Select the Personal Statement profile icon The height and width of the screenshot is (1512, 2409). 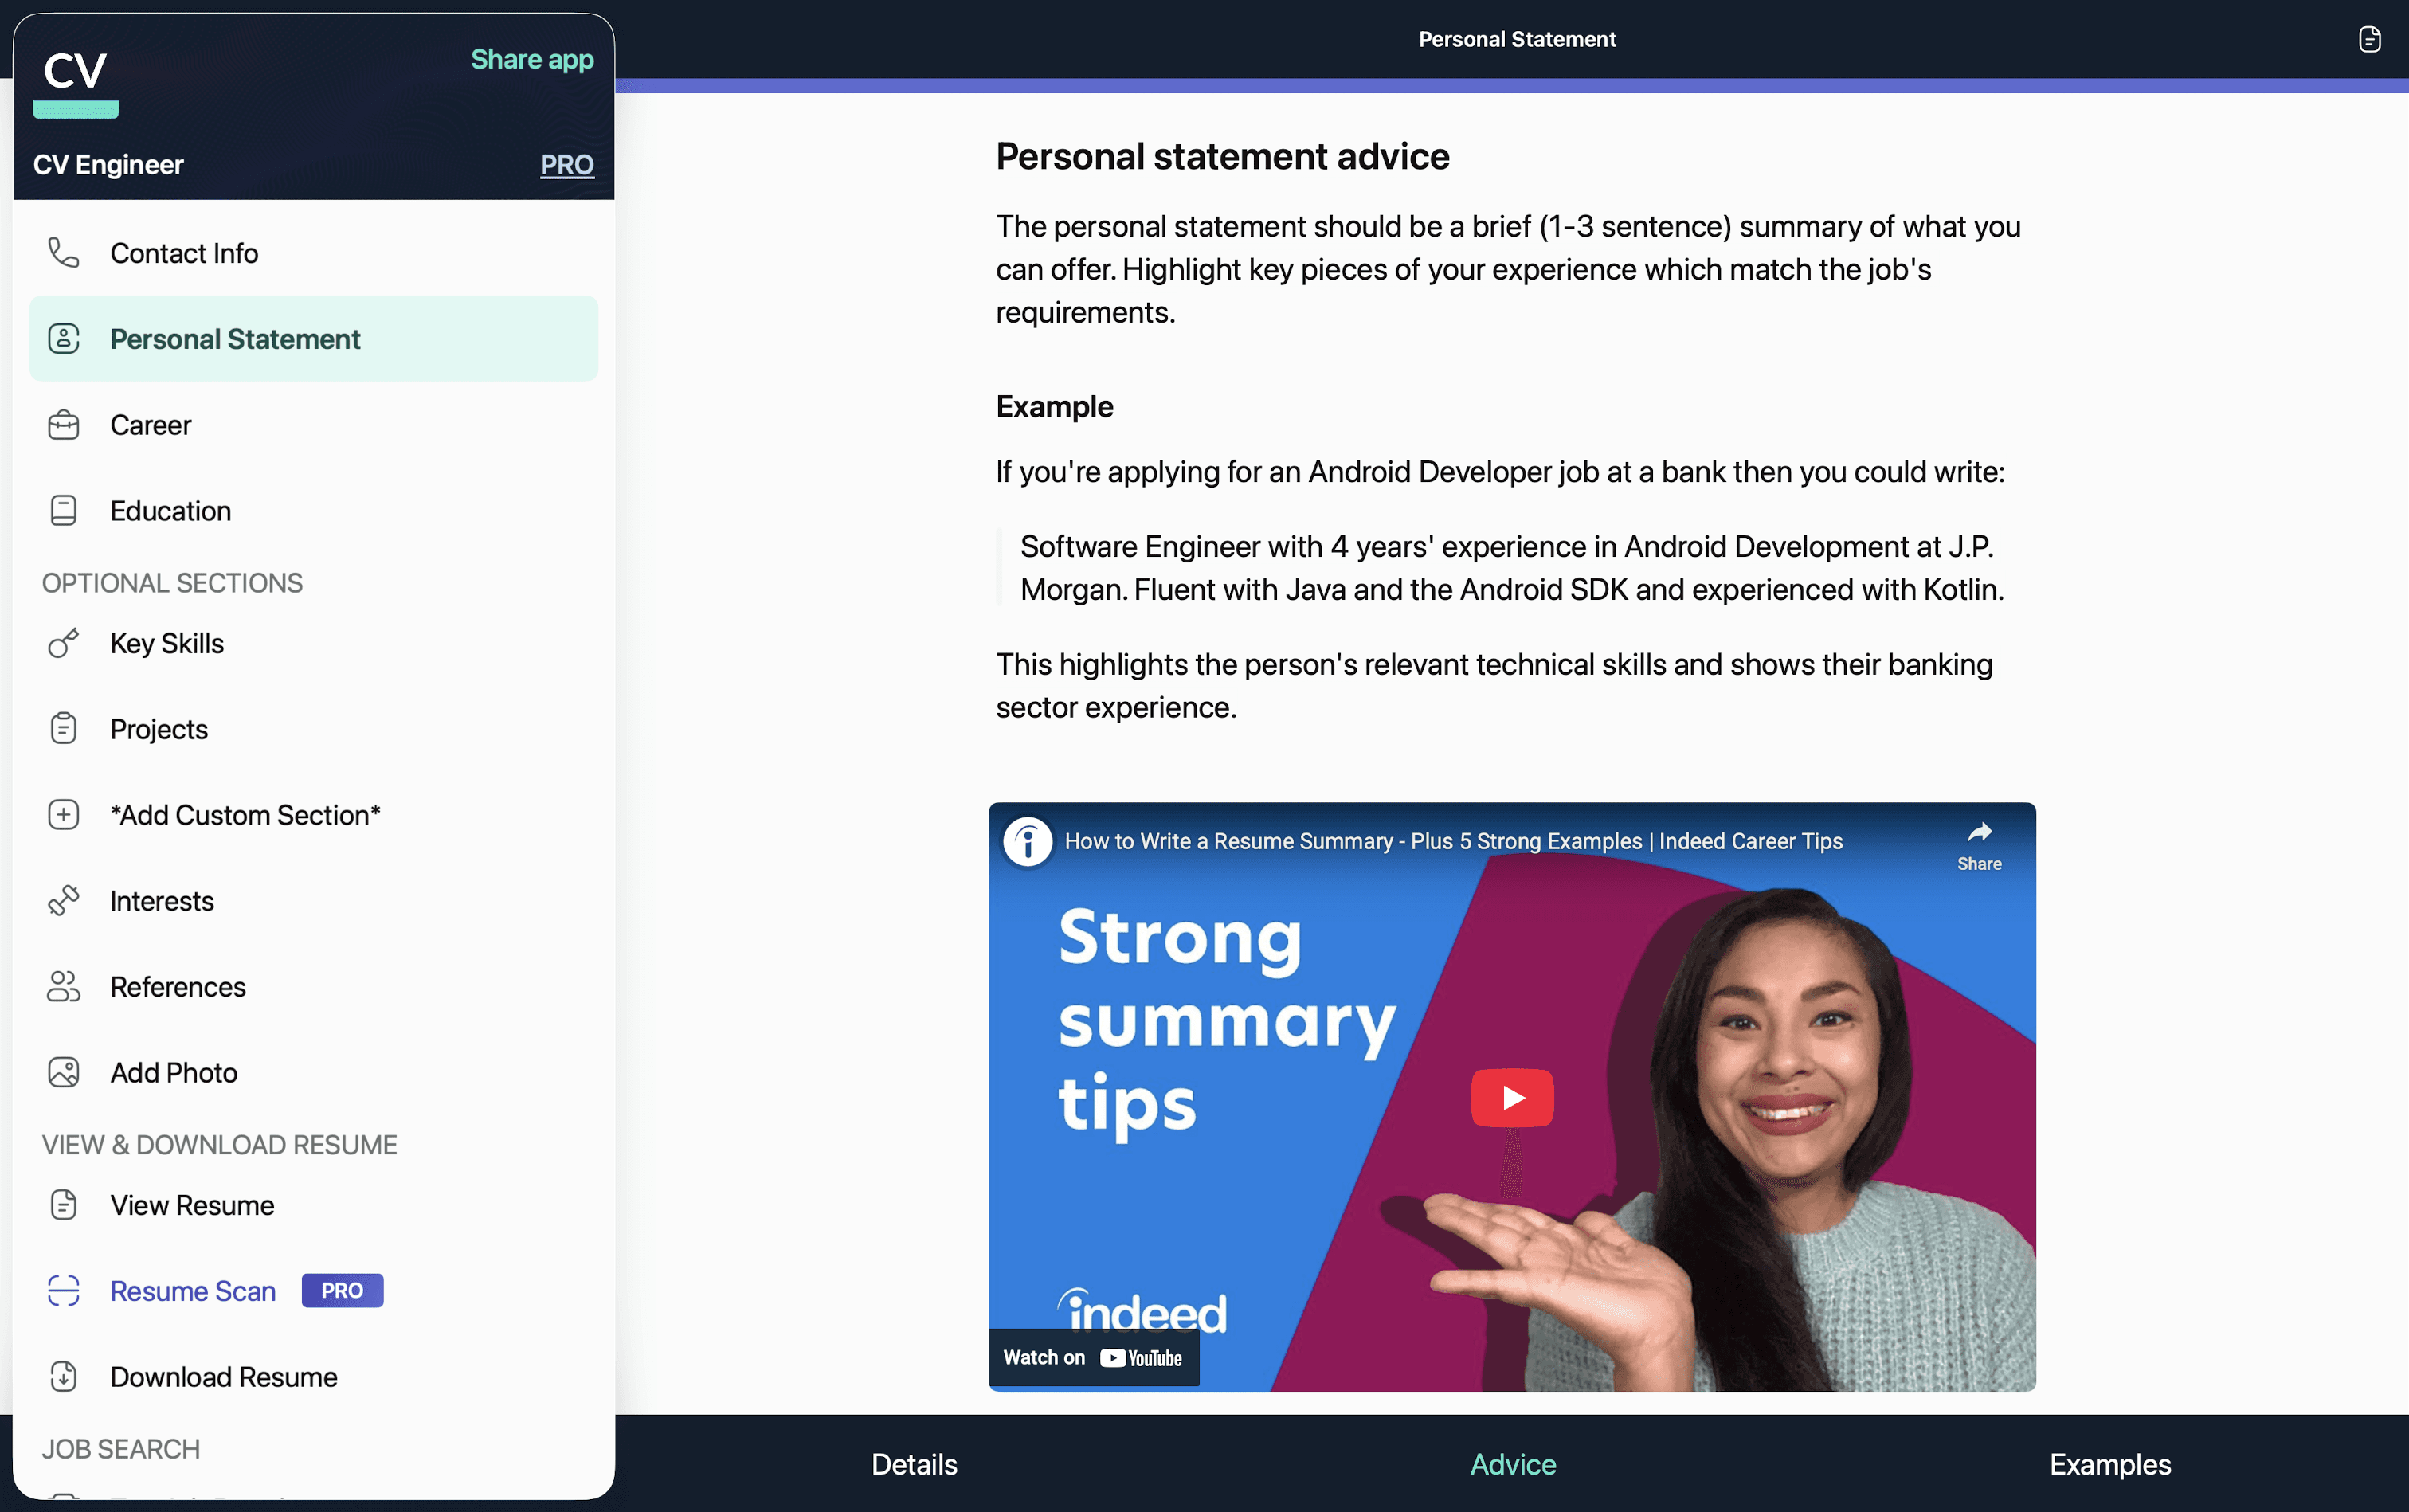63,338
